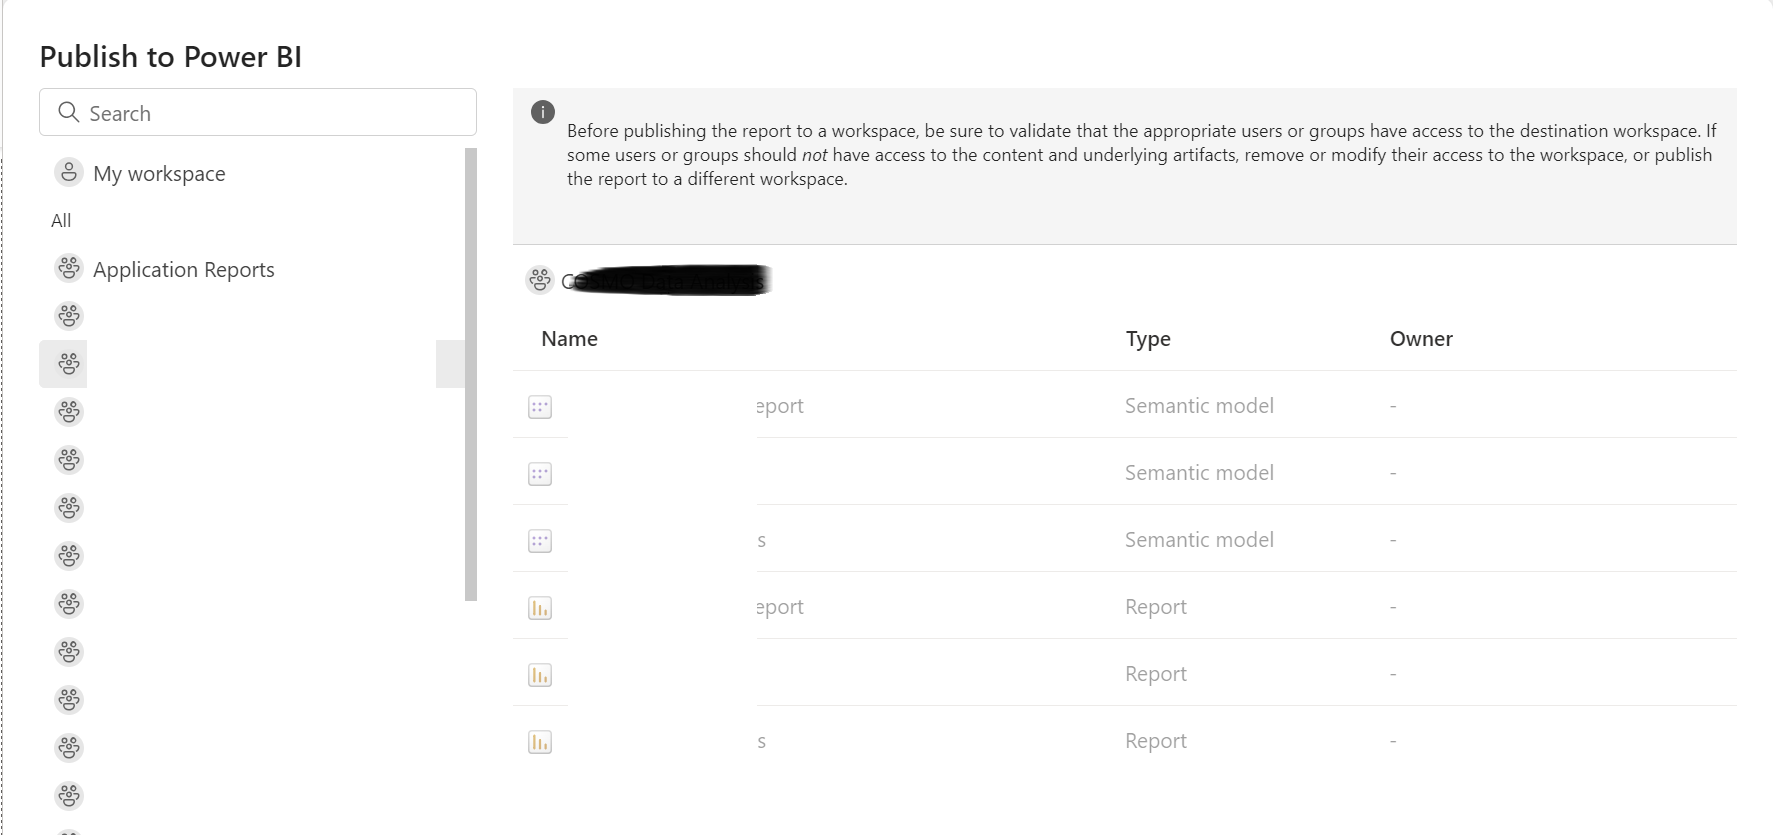The height and width of the screenshot is (835, 1773).
Task: Click 'Report' type in the 'eport' row
Action: tap(1156, 607)
